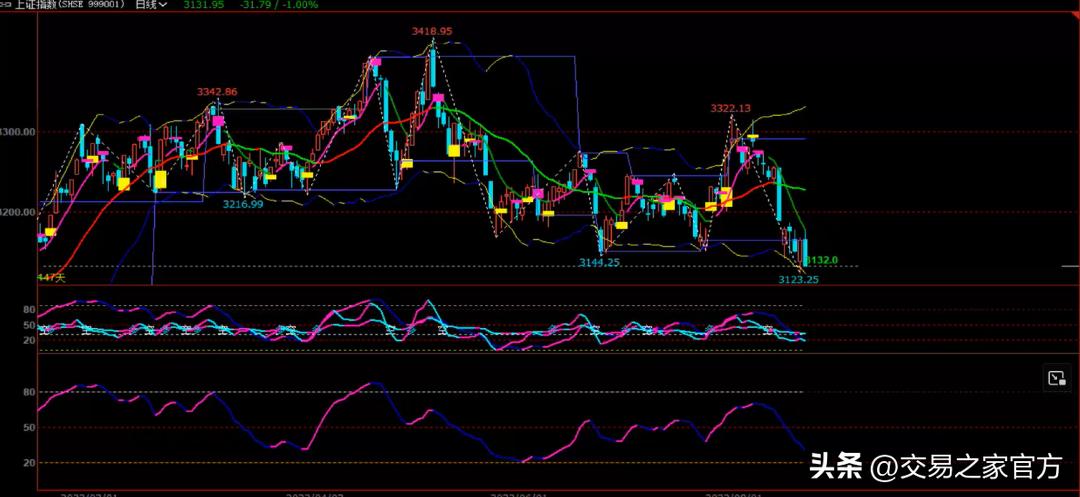
Task: Click the icon left of 上证指数
Action: click(x=6, y=5)
